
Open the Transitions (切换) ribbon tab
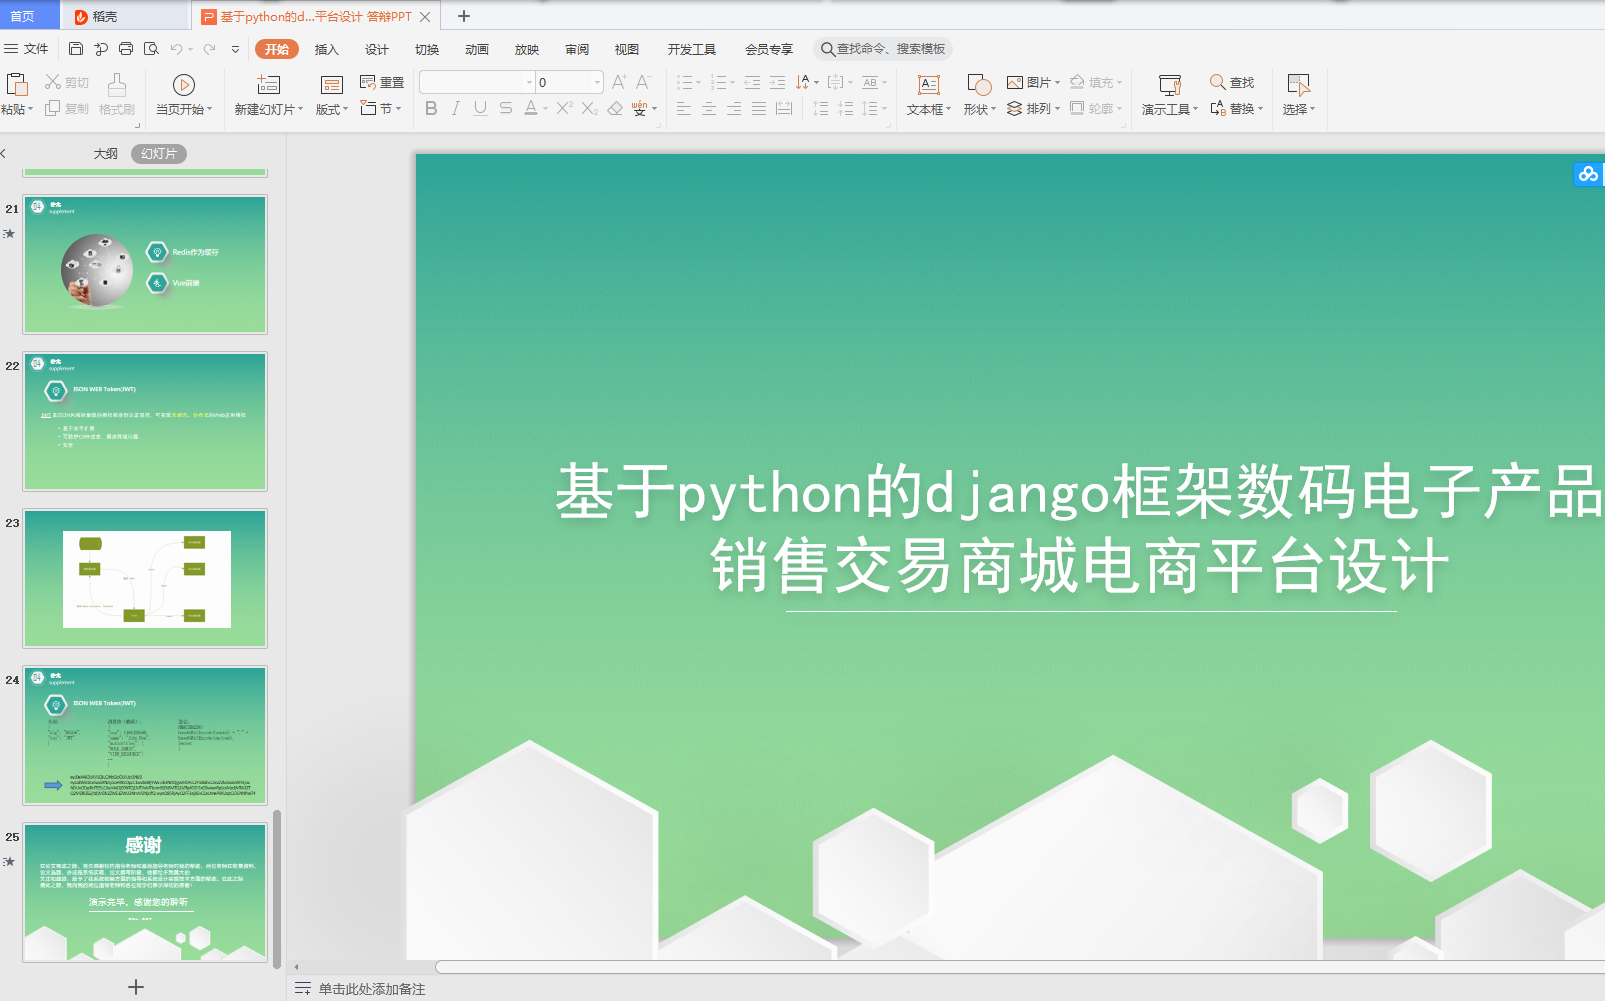coord(427,49)
